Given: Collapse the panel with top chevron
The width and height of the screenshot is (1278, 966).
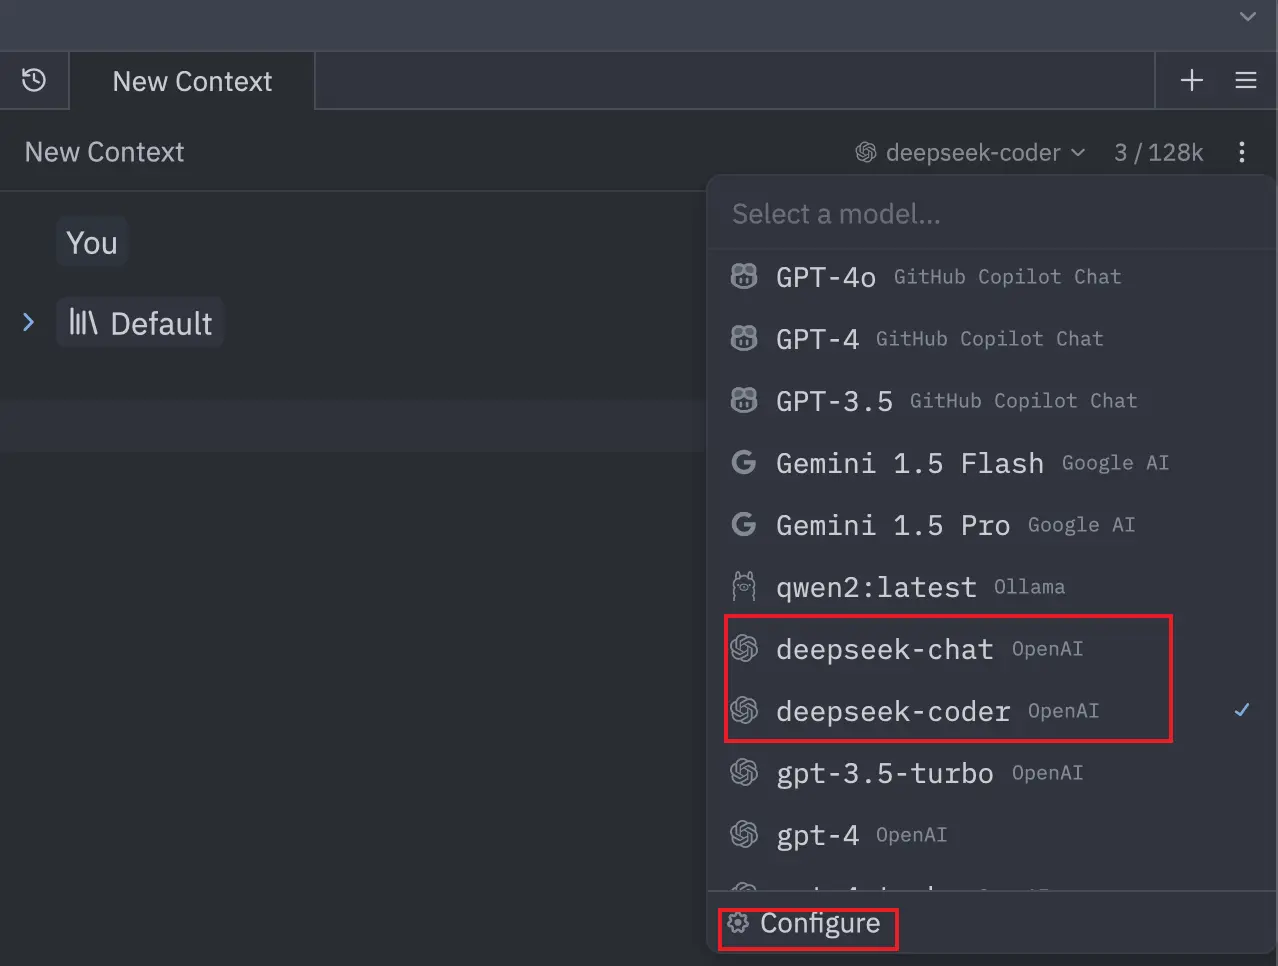Looking at the screenshot, I should (x=1247, y=17).
